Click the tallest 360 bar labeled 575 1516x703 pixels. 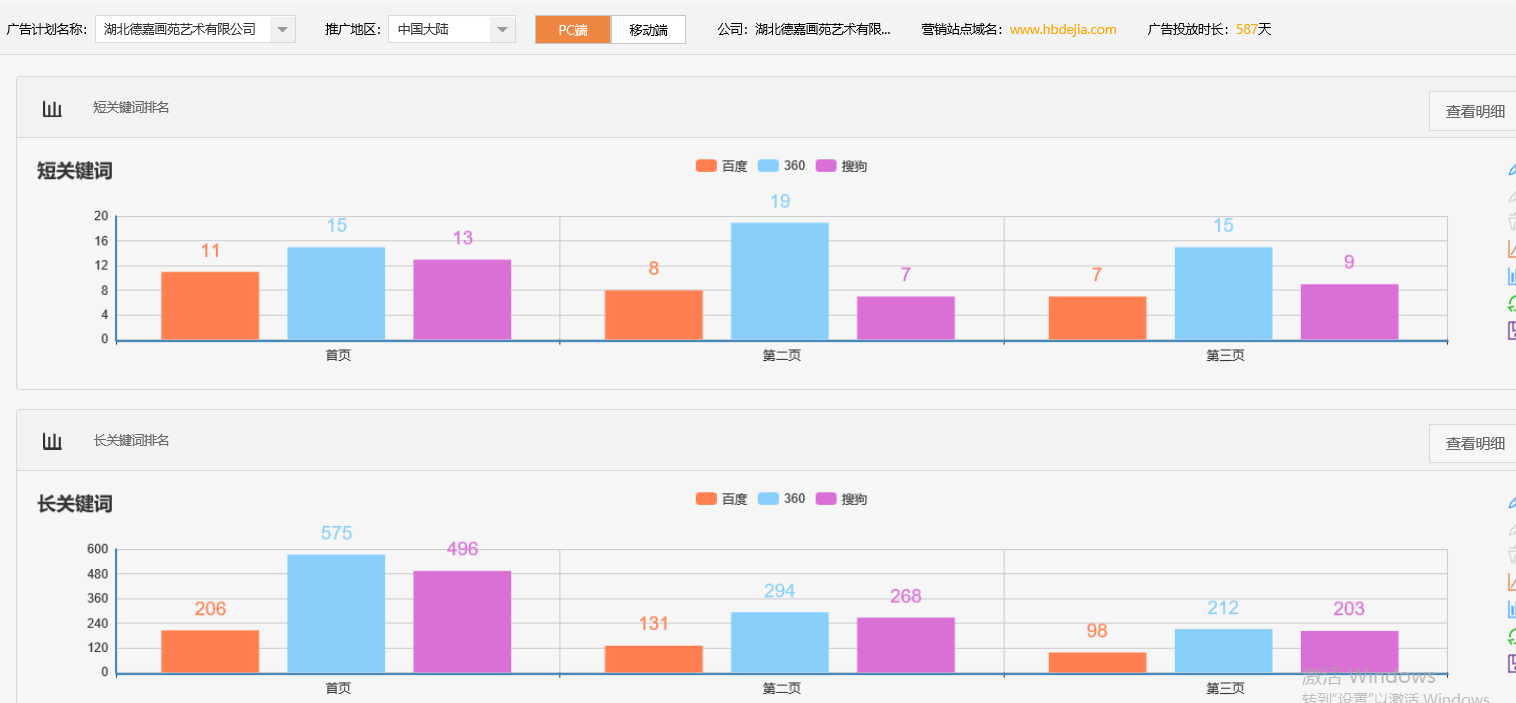(x=337, y=615)
